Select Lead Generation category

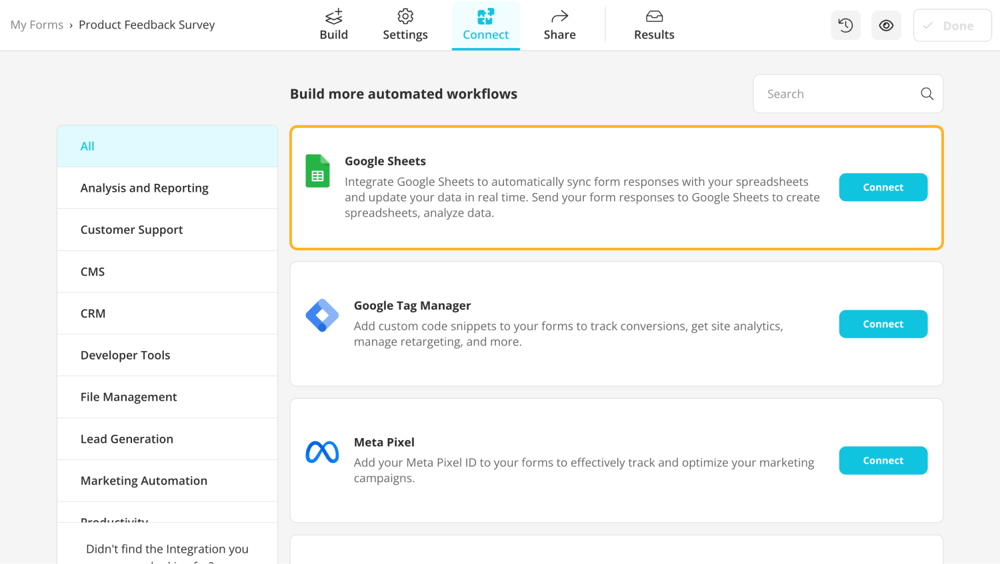(x=167, y=439)
